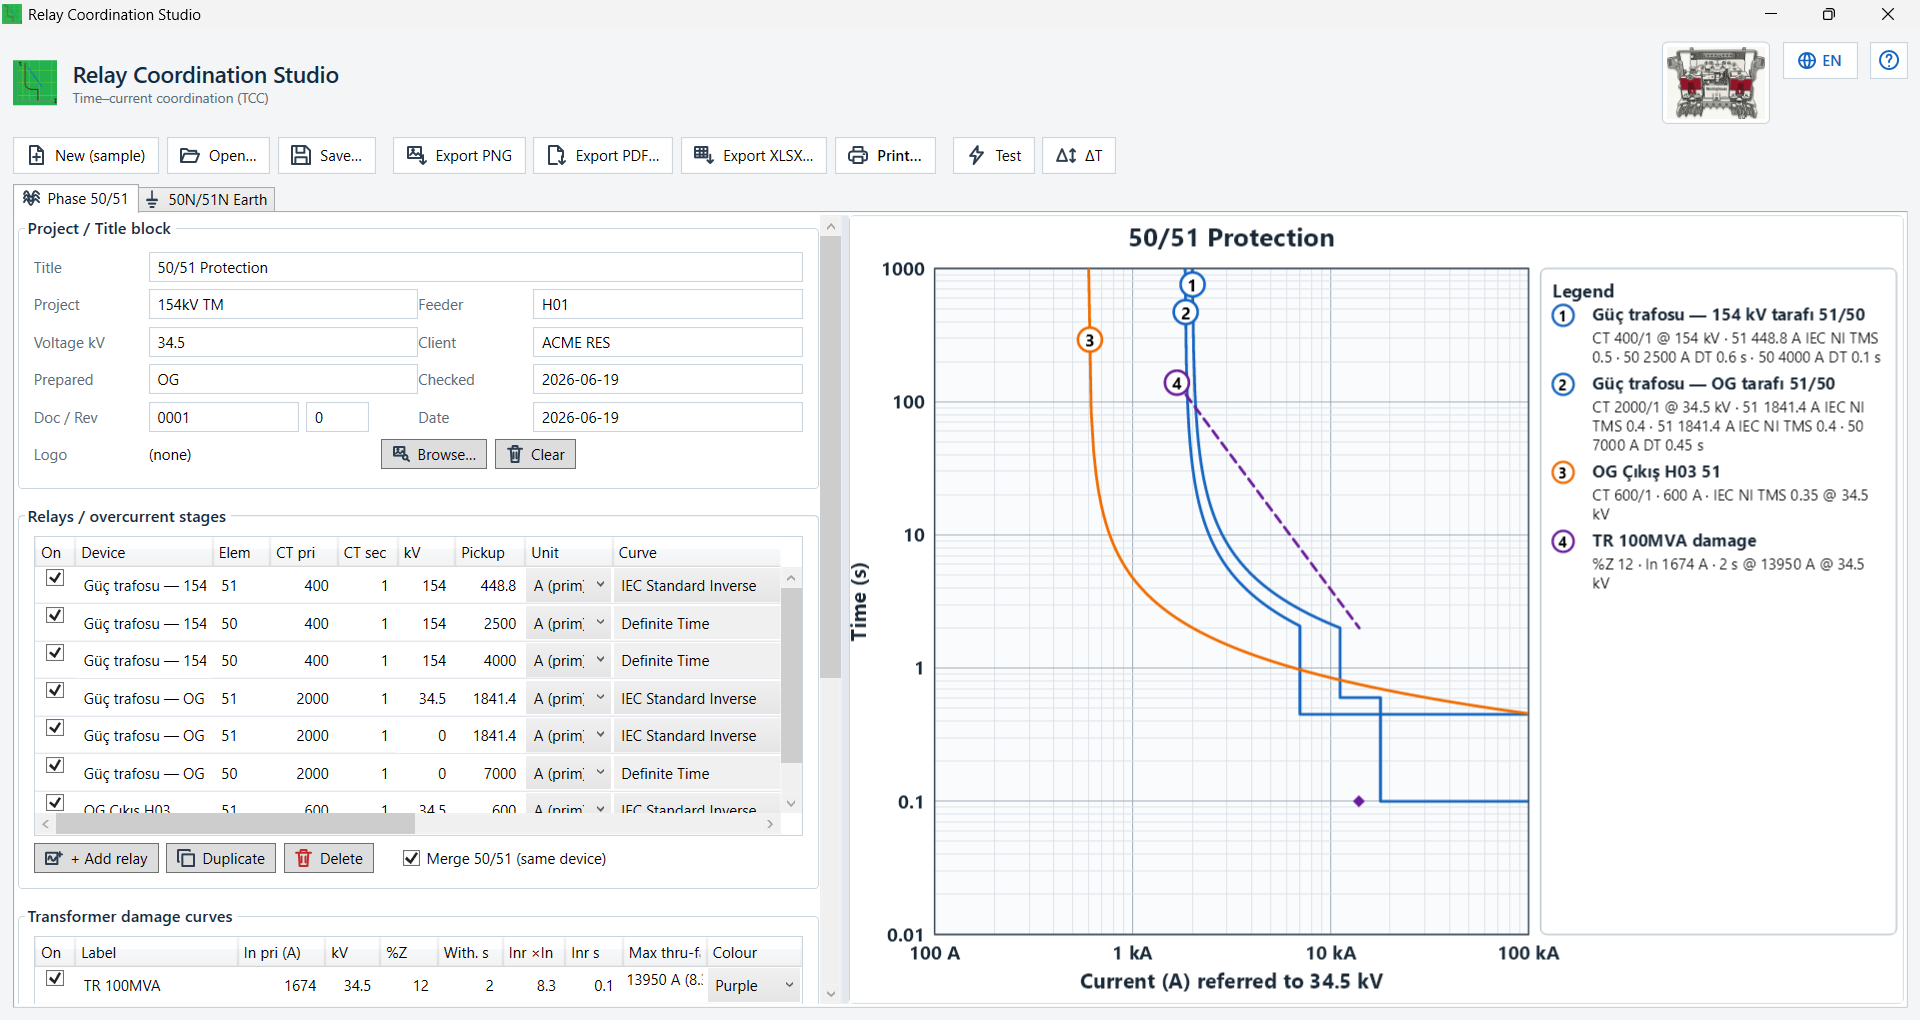Screen dimensions: 1920x1020
Task: Open Unit dropdown for 0 kV 1841.4 row
Action: 570,736
